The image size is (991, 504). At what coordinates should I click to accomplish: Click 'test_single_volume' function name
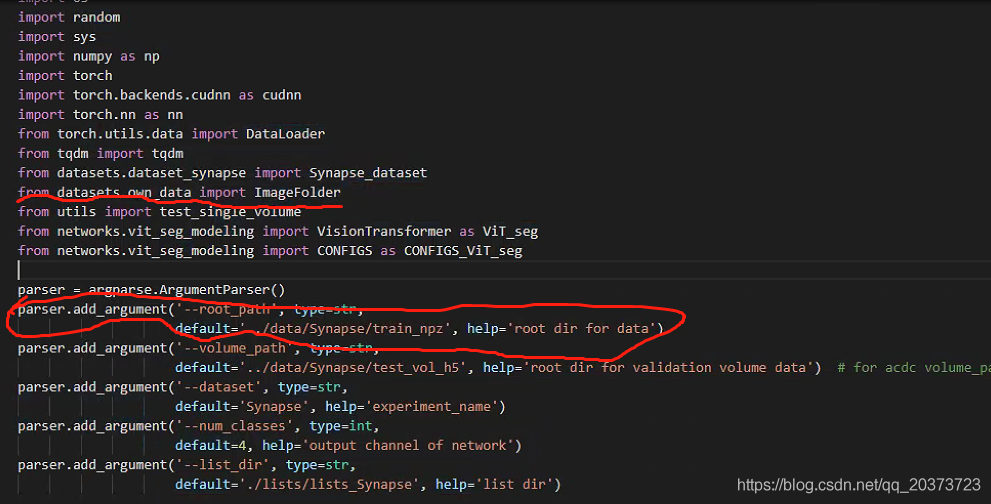(230, 211)
